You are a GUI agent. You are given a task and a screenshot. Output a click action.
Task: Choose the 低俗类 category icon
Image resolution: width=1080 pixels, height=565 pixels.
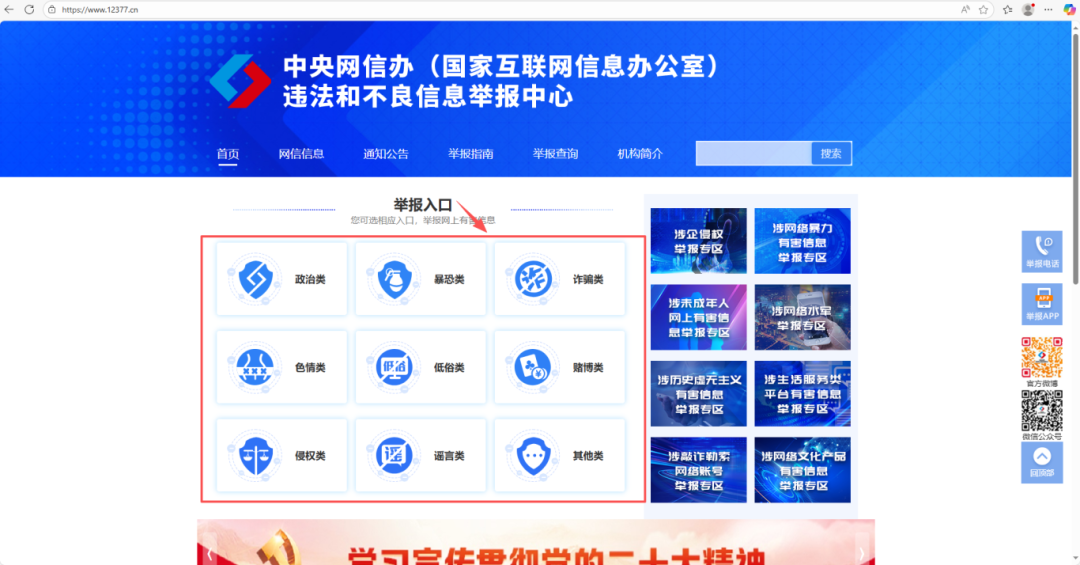click(393, 367)
